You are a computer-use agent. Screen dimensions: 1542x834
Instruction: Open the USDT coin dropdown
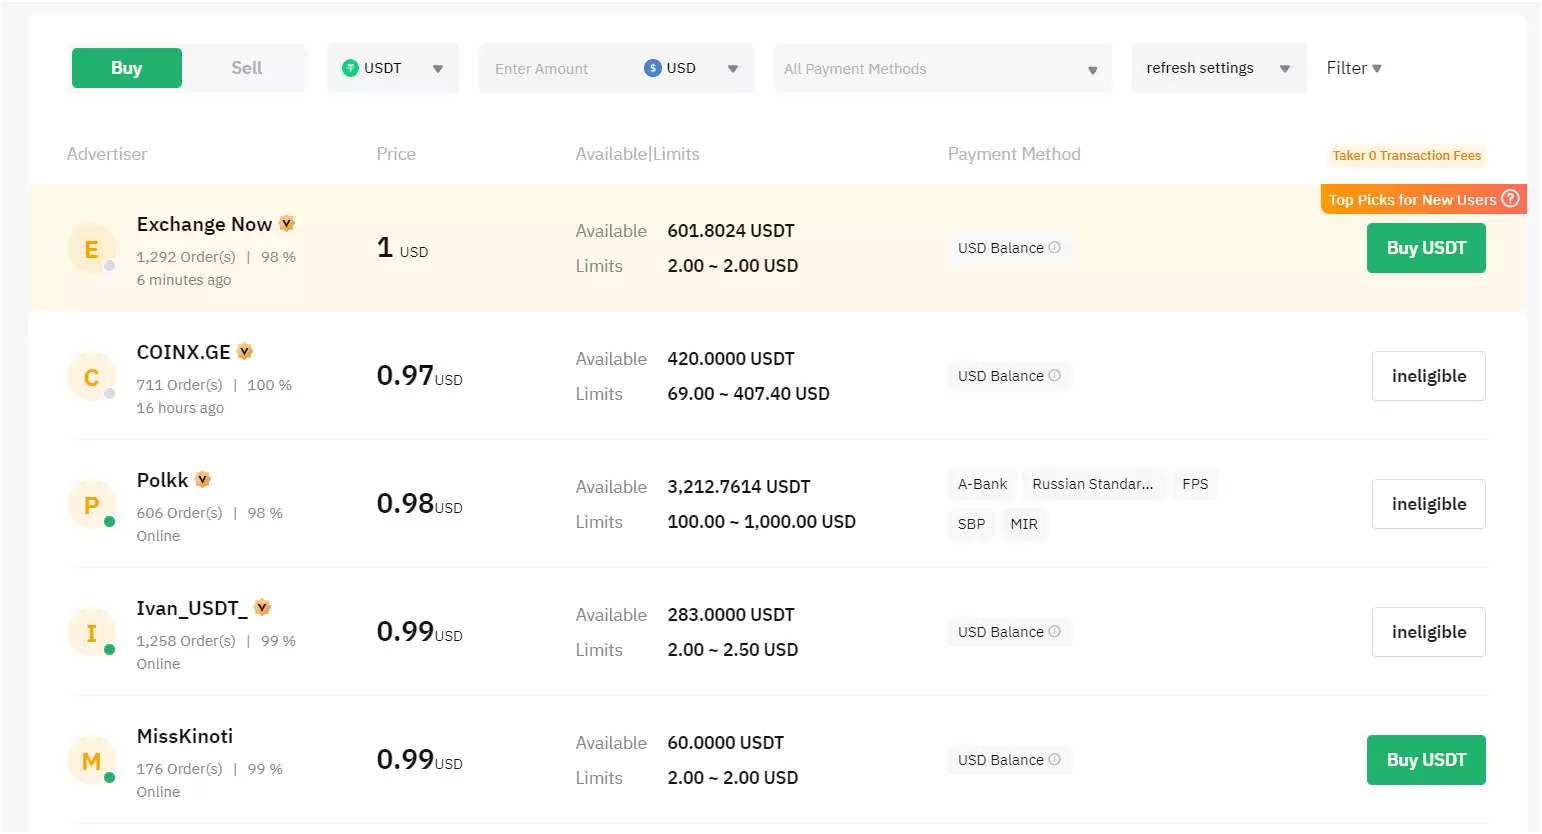pyautogui.click(x=393, y=68)
